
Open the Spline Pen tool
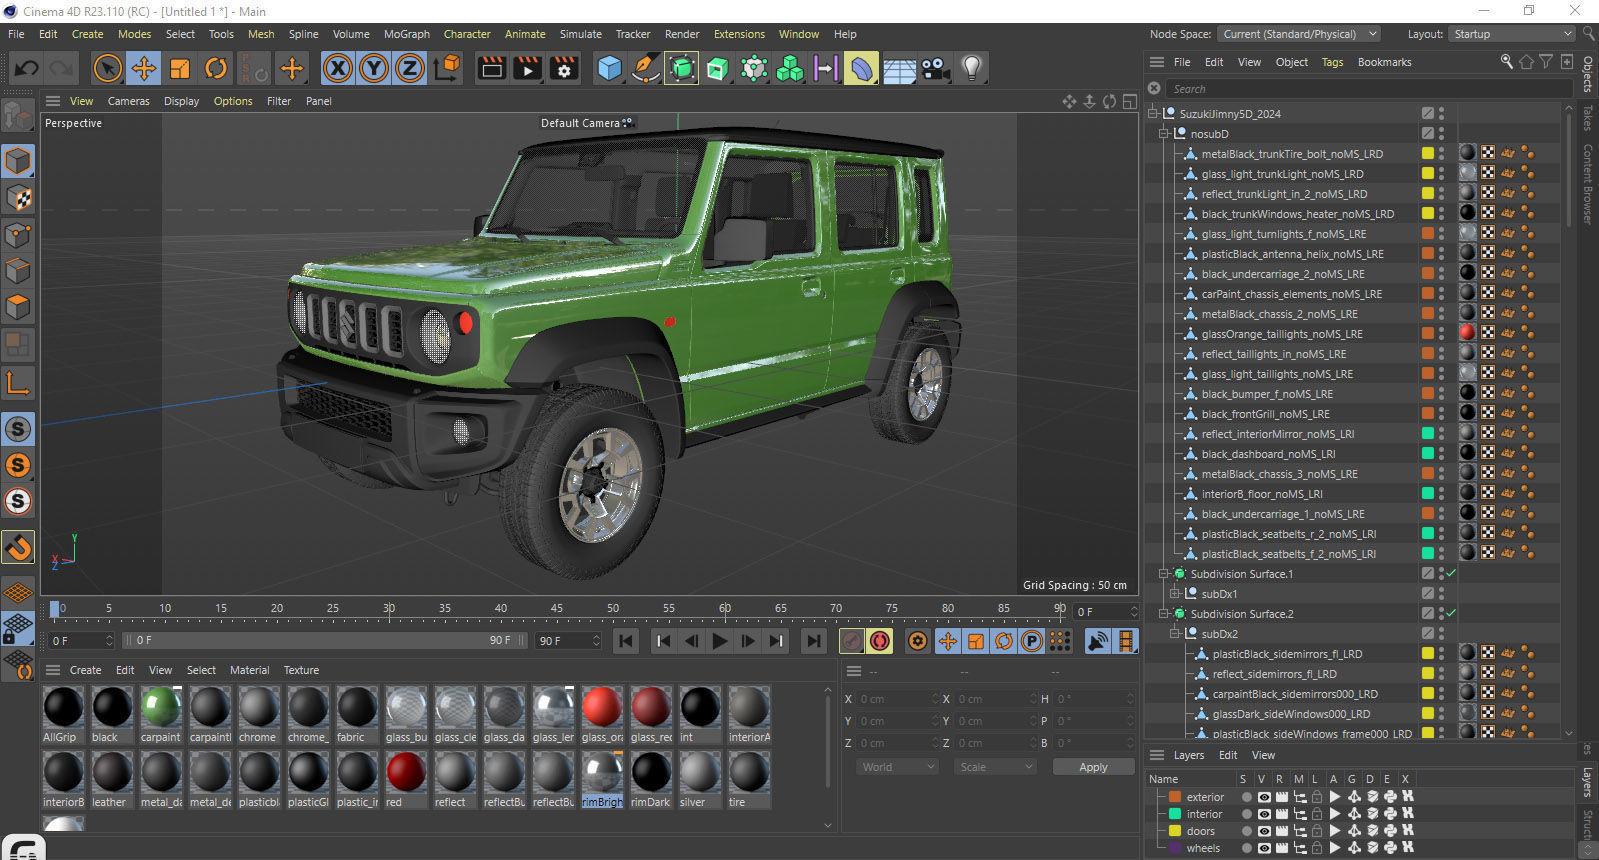pos(646,68)
